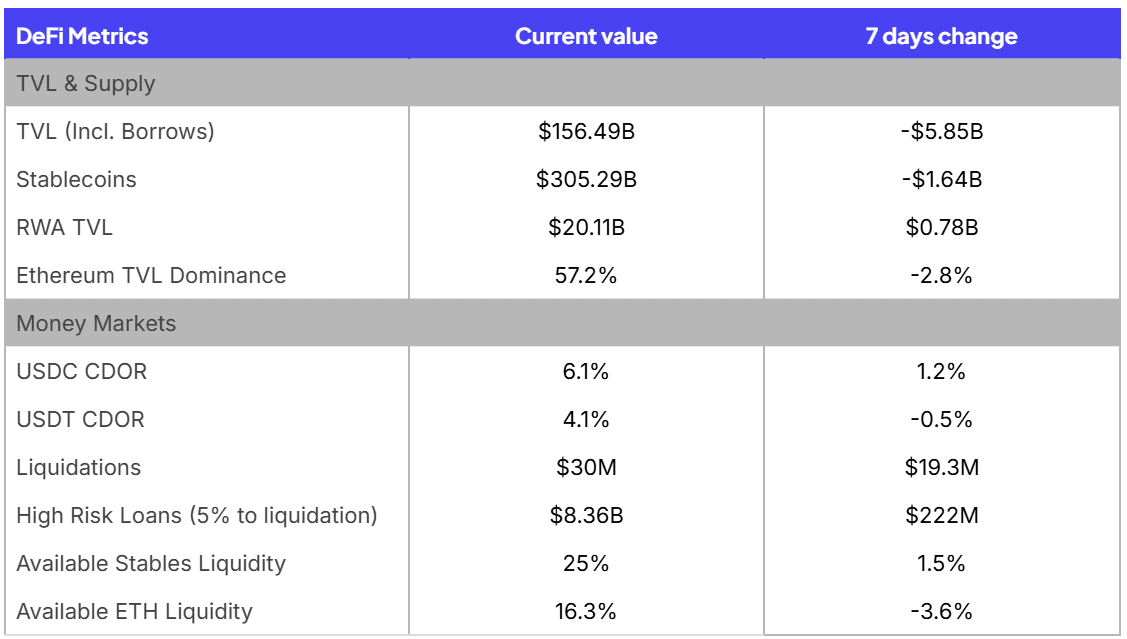Click the USDC CDOR row label

[81, 372]
